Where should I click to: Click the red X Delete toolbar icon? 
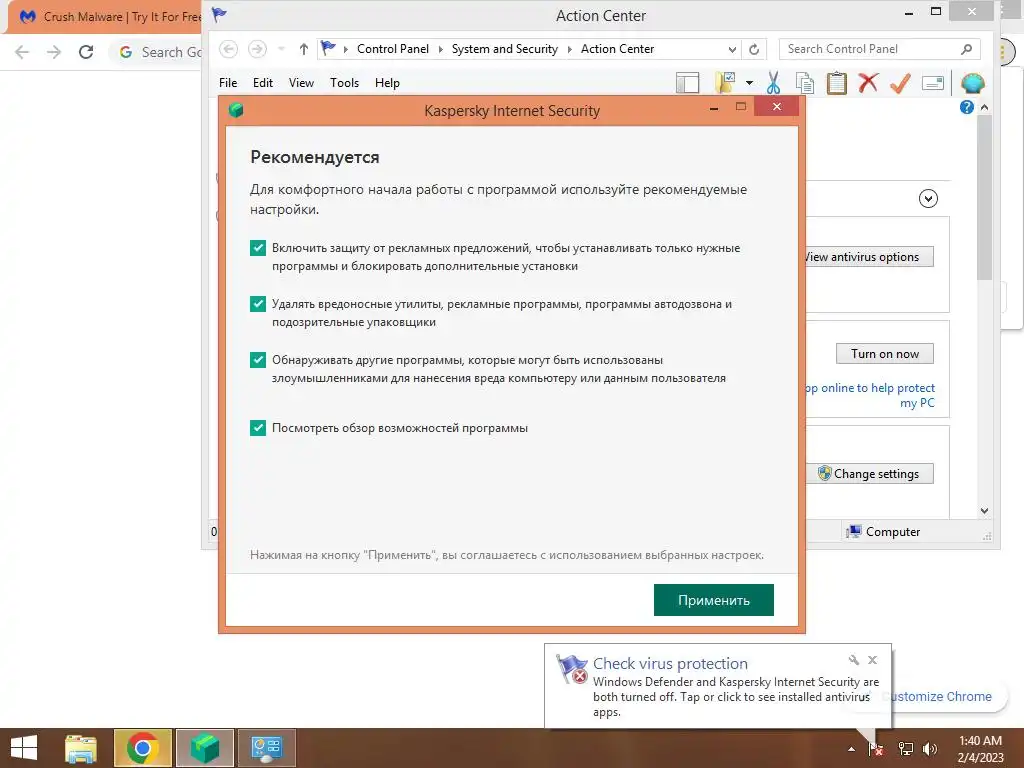pos(869,83)
